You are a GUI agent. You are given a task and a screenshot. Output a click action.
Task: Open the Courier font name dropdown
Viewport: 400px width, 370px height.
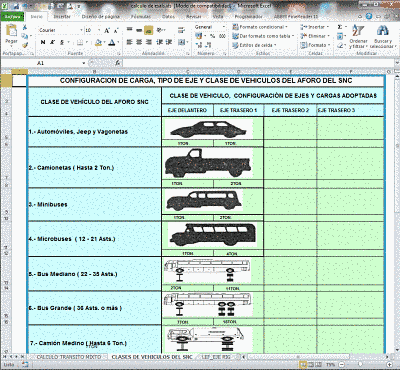[81, 30]
